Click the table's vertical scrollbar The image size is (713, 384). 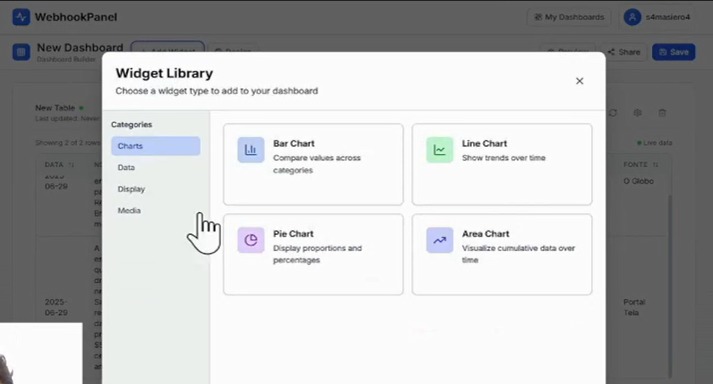click(669, 287)
